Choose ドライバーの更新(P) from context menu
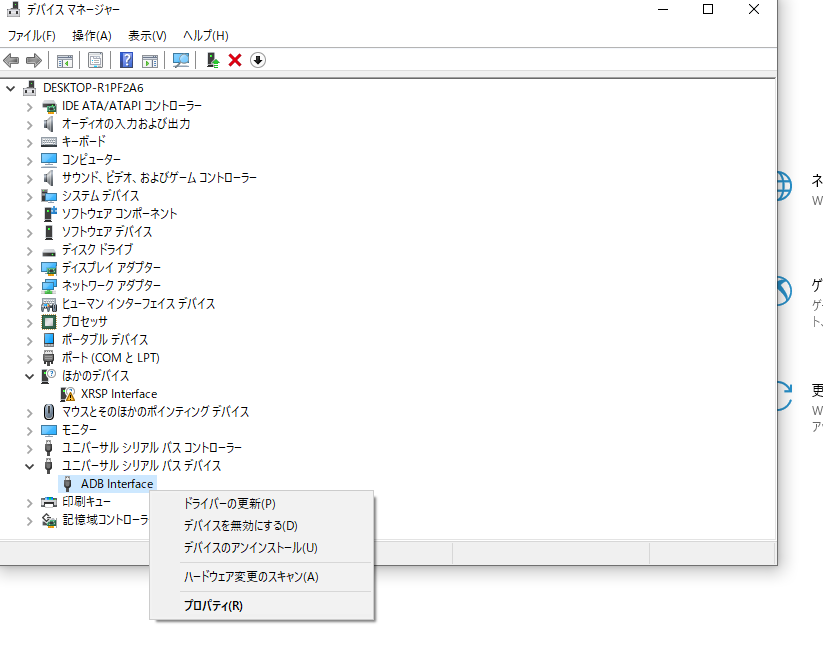 229,503
